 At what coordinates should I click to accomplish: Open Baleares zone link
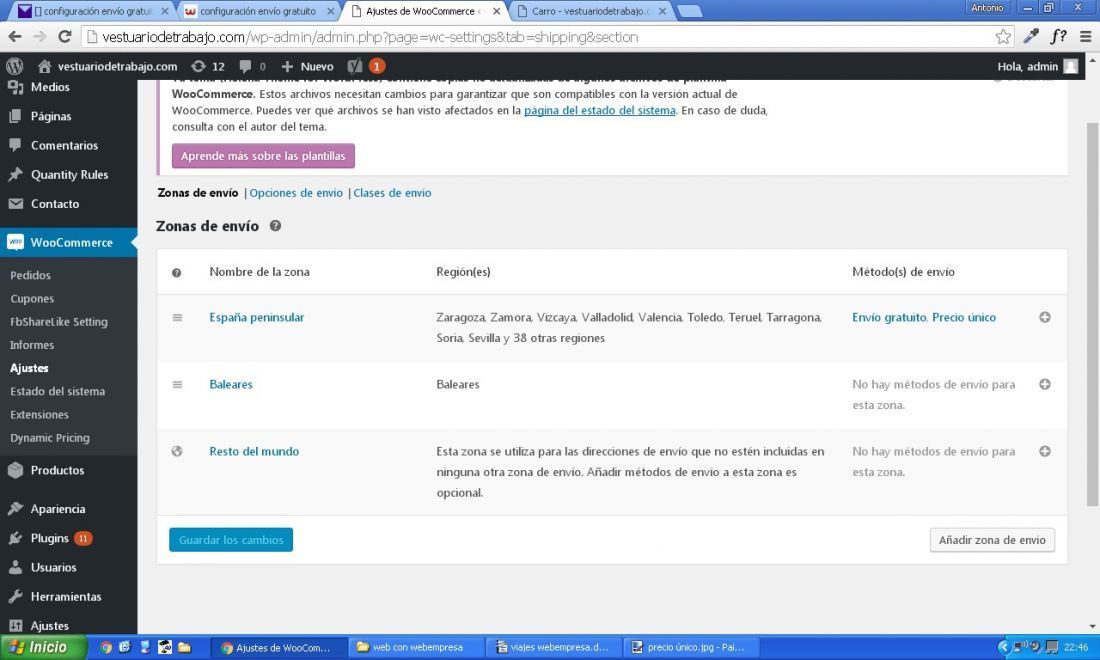click(231, 384)
